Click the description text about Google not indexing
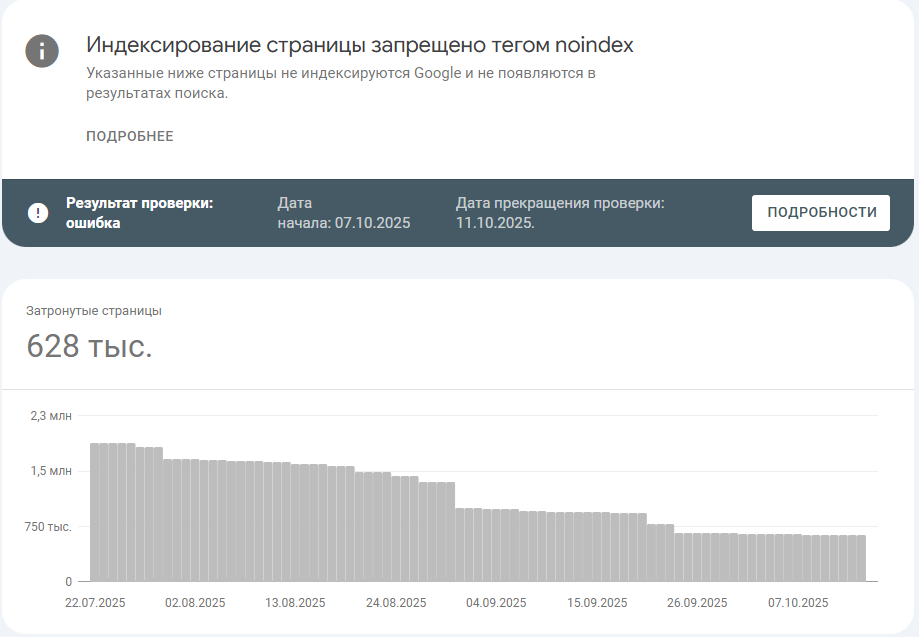 tap(341, 83)
